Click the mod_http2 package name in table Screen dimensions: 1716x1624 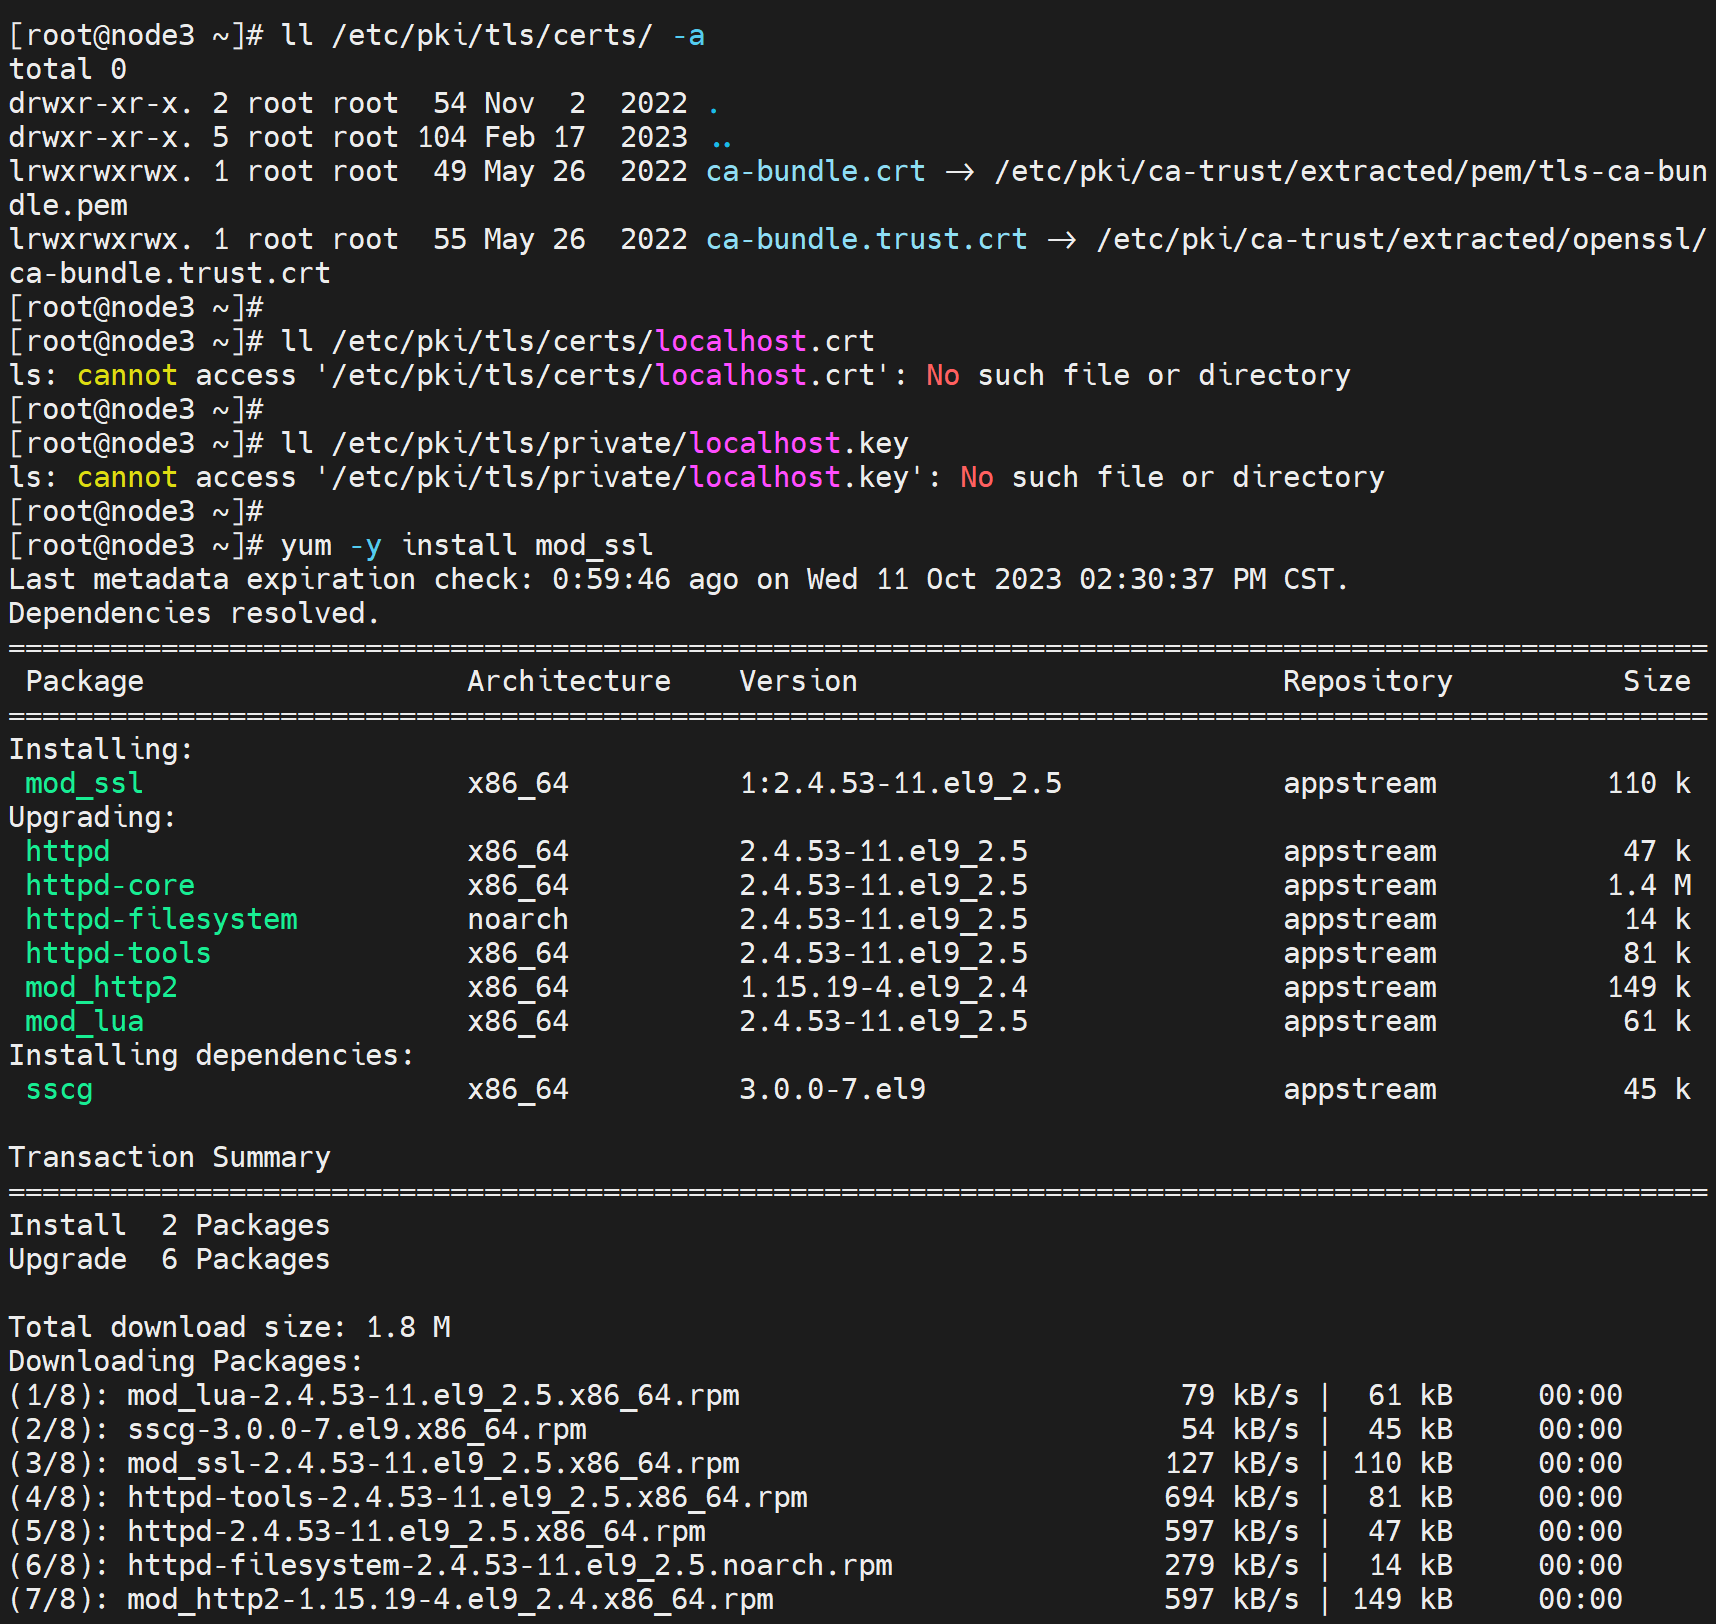tap(101, 987)
